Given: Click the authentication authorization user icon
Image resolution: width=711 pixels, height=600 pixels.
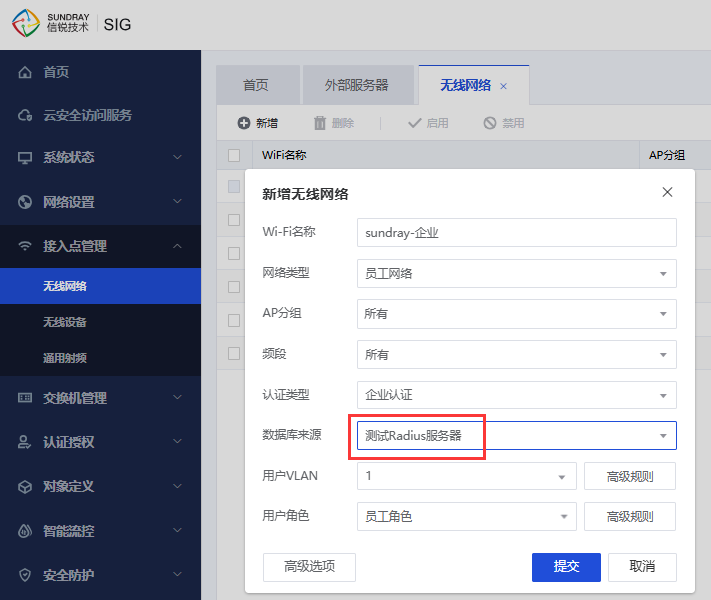Looking at the screenshot, I should click(24, 442).
